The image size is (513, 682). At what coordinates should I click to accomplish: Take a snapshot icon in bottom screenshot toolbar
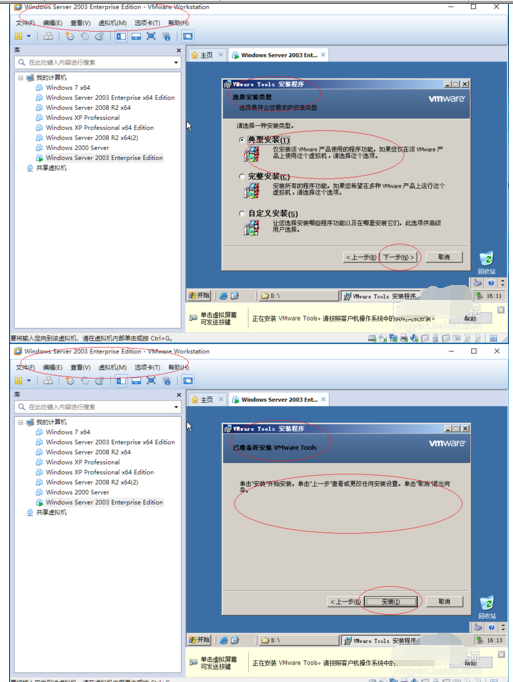click(70, 381)
